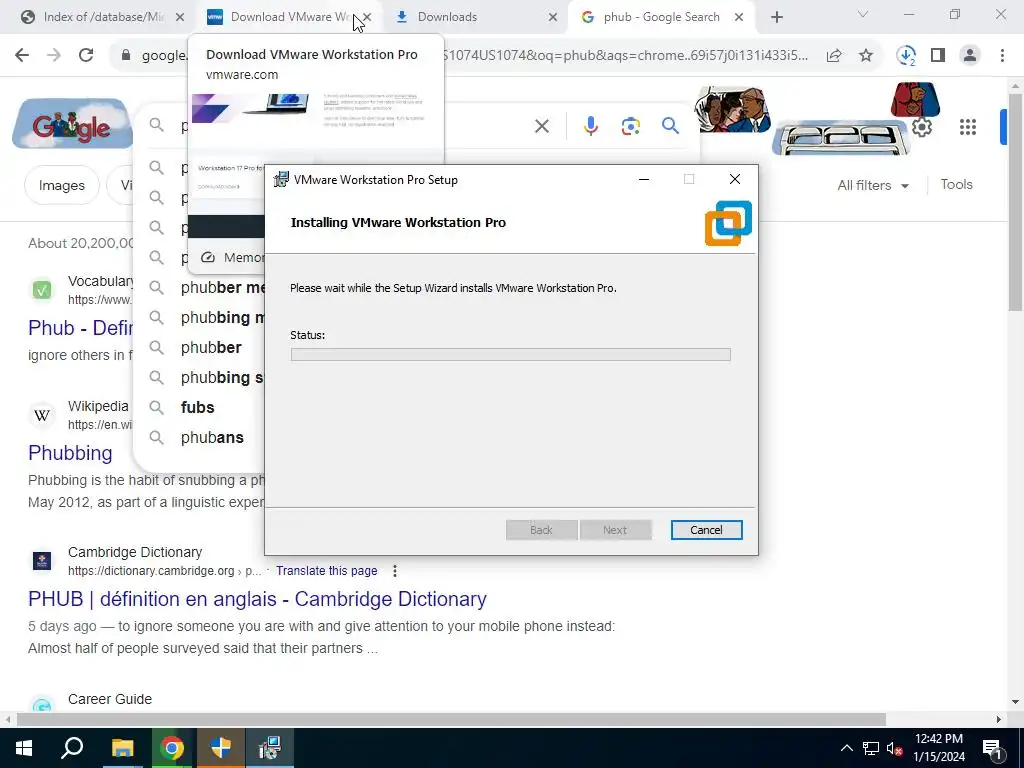Open Cambridge result three-dot options
This screenshot has height=768, width=1024.
[394, 571]
